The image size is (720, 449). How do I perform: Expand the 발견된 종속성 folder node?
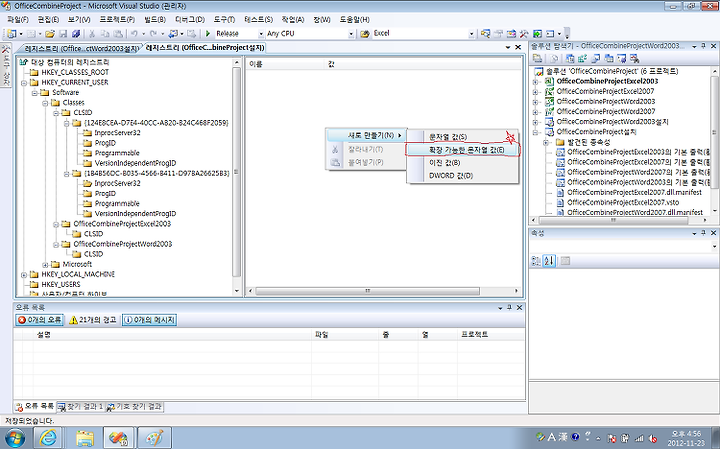click(546, 143)
